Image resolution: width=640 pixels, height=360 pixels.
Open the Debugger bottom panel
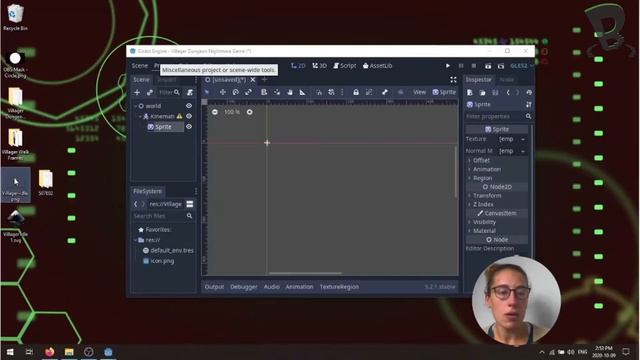click(x=244, y=287)
